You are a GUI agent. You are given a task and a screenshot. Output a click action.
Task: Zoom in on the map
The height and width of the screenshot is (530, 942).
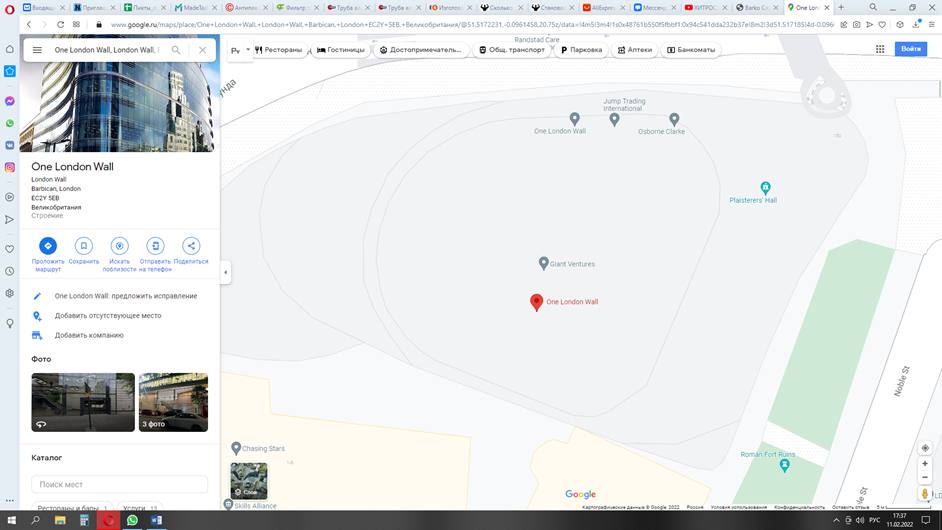click(x=925, y=464)
